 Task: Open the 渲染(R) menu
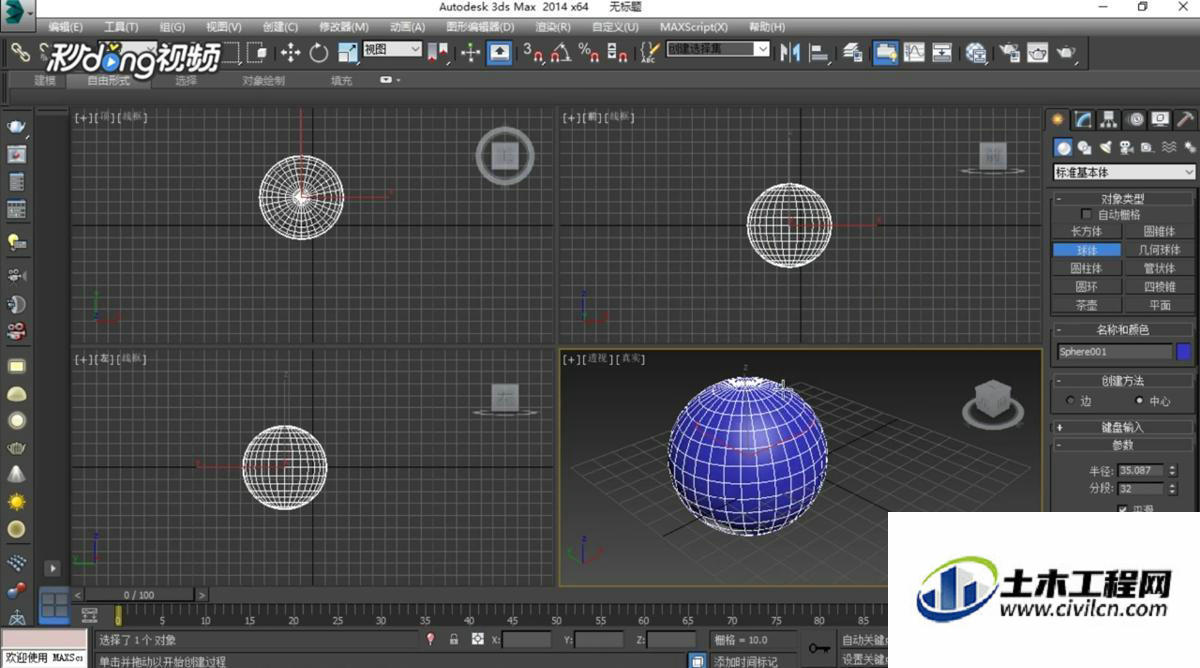(x=552, y=27)
